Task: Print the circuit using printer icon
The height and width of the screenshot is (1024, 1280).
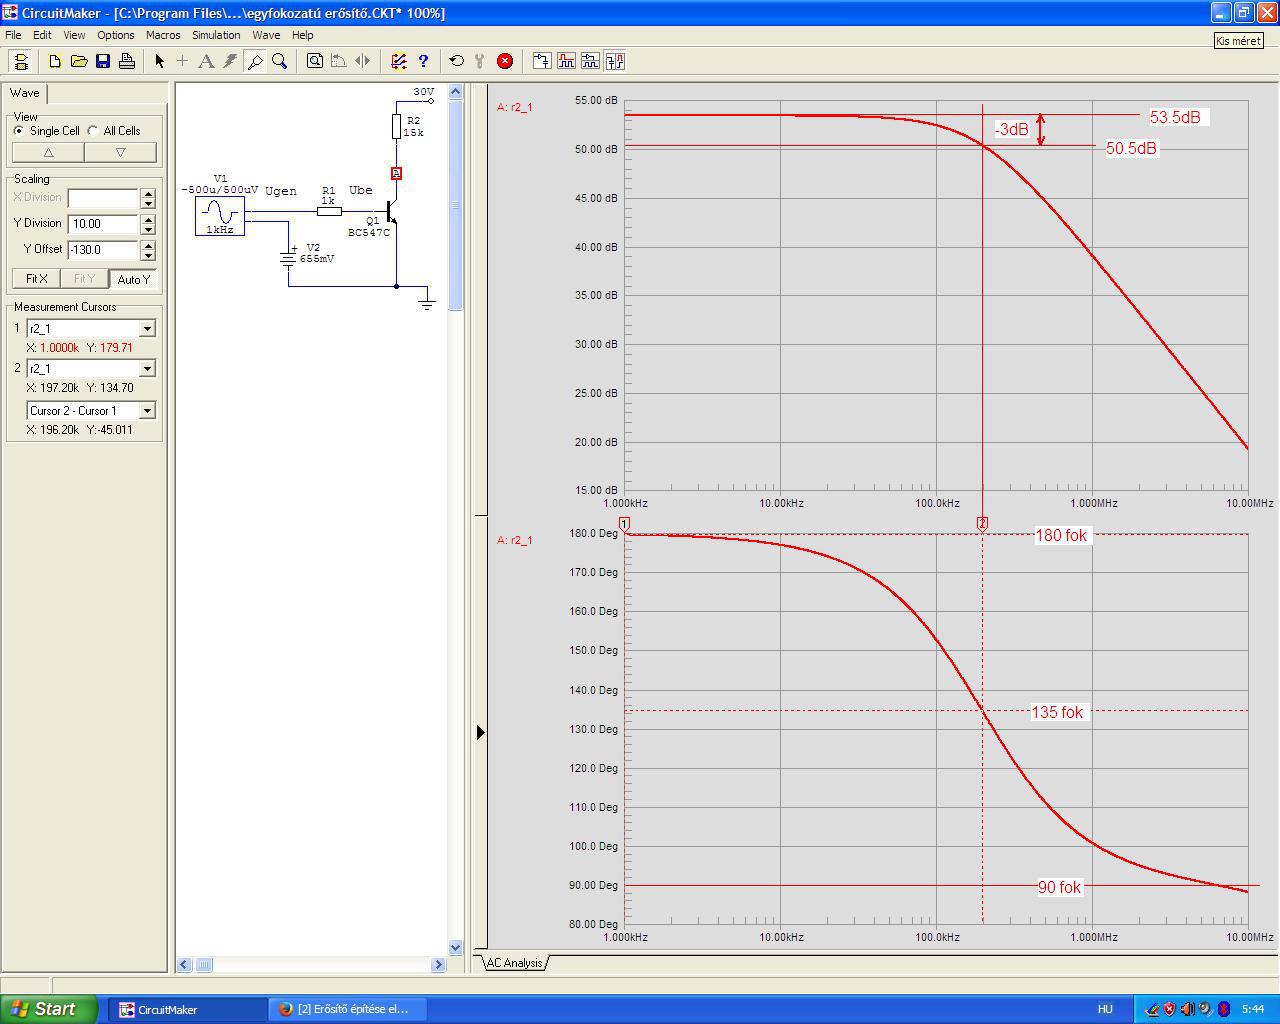Action: (x=127, y=61)
